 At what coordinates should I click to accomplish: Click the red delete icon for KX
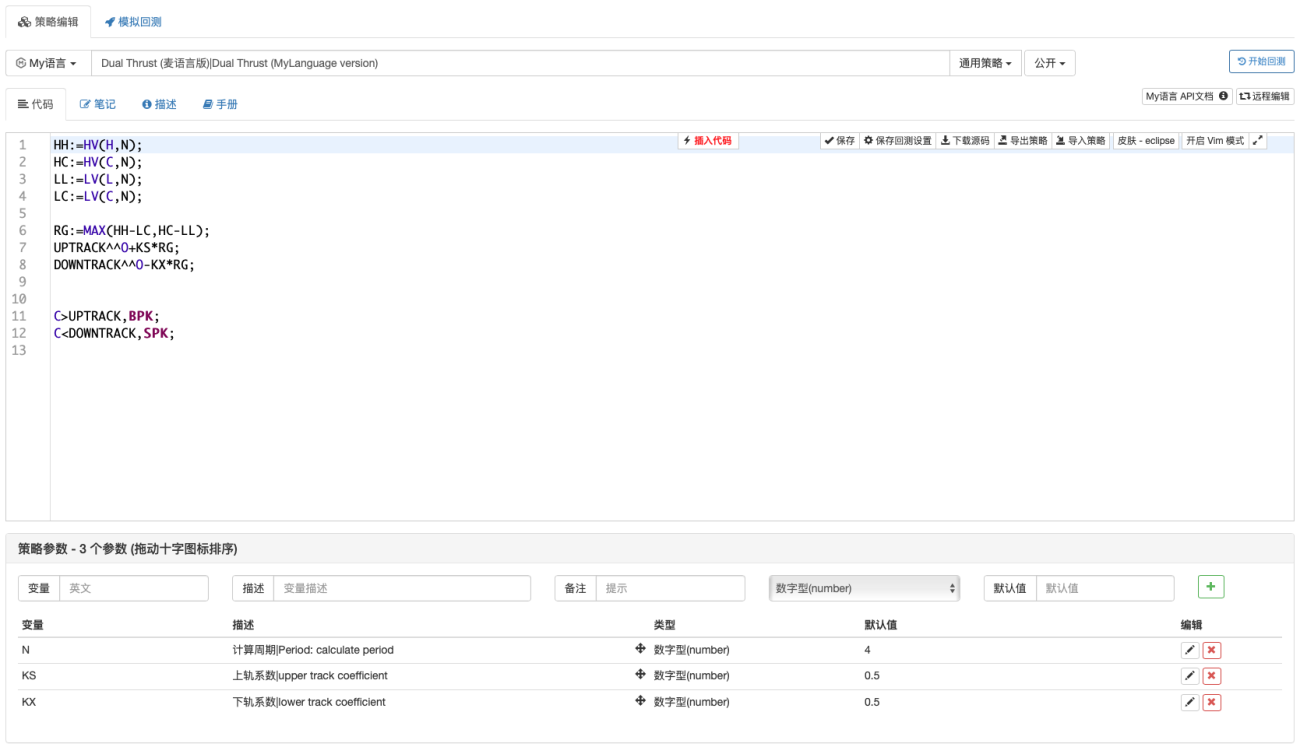coord(1212,702)
